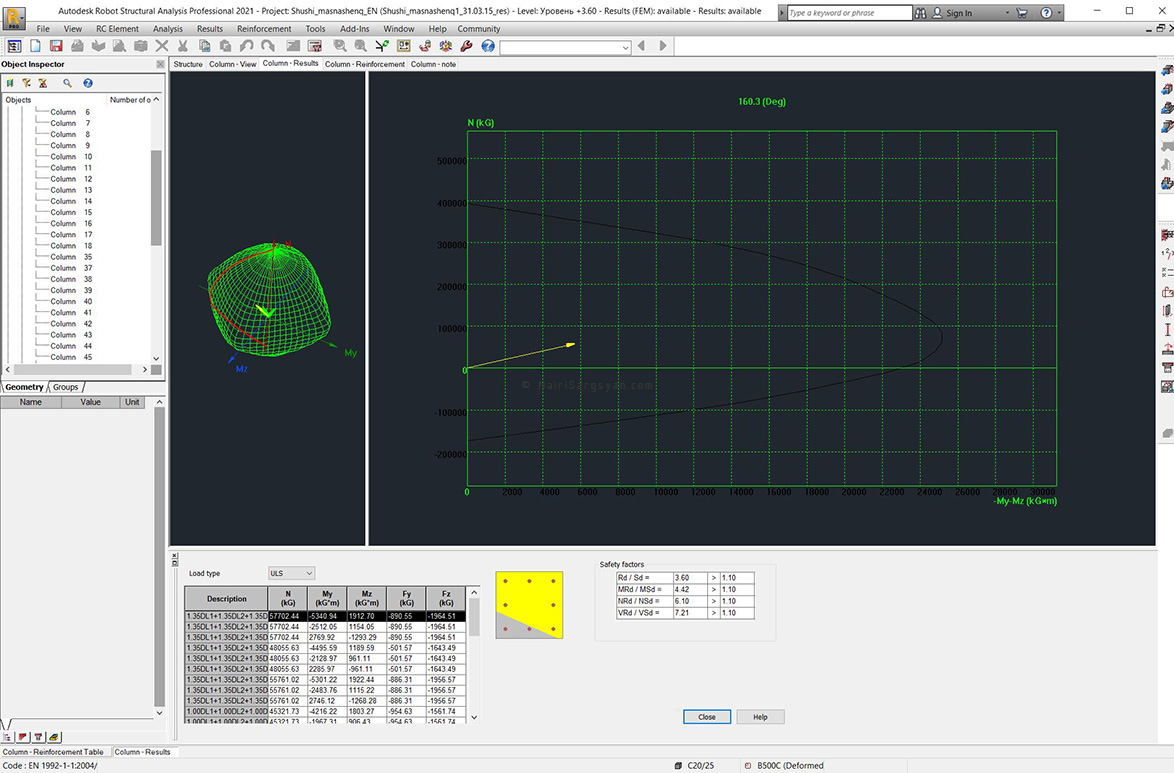Click the calculator/results table toolbar icon
The width and height of the screenshot is (1174, 773).
point(314,46)
